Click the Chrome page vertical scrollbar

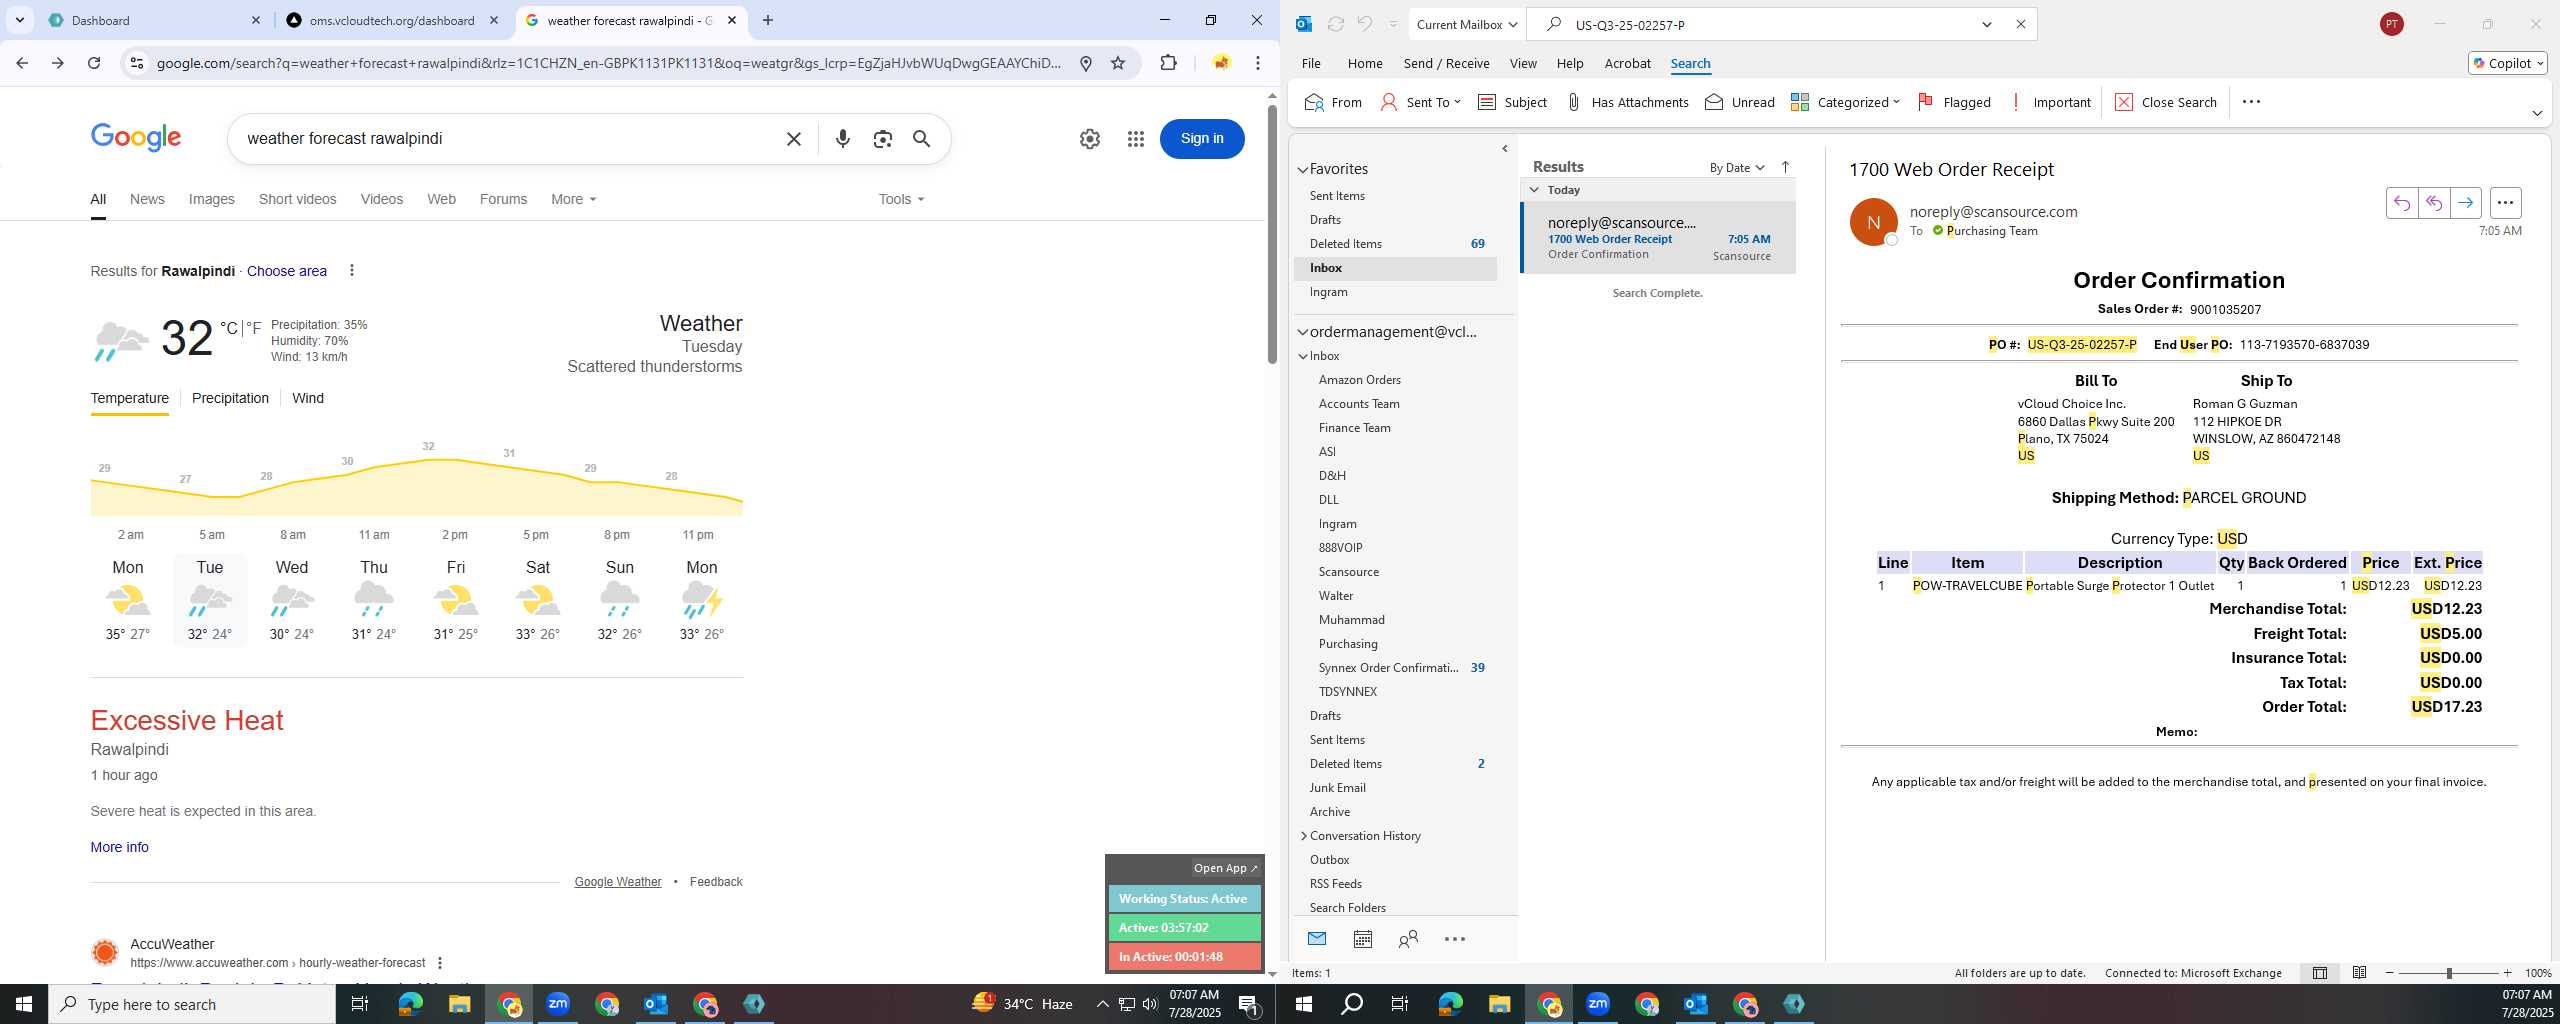(1272, 235)
